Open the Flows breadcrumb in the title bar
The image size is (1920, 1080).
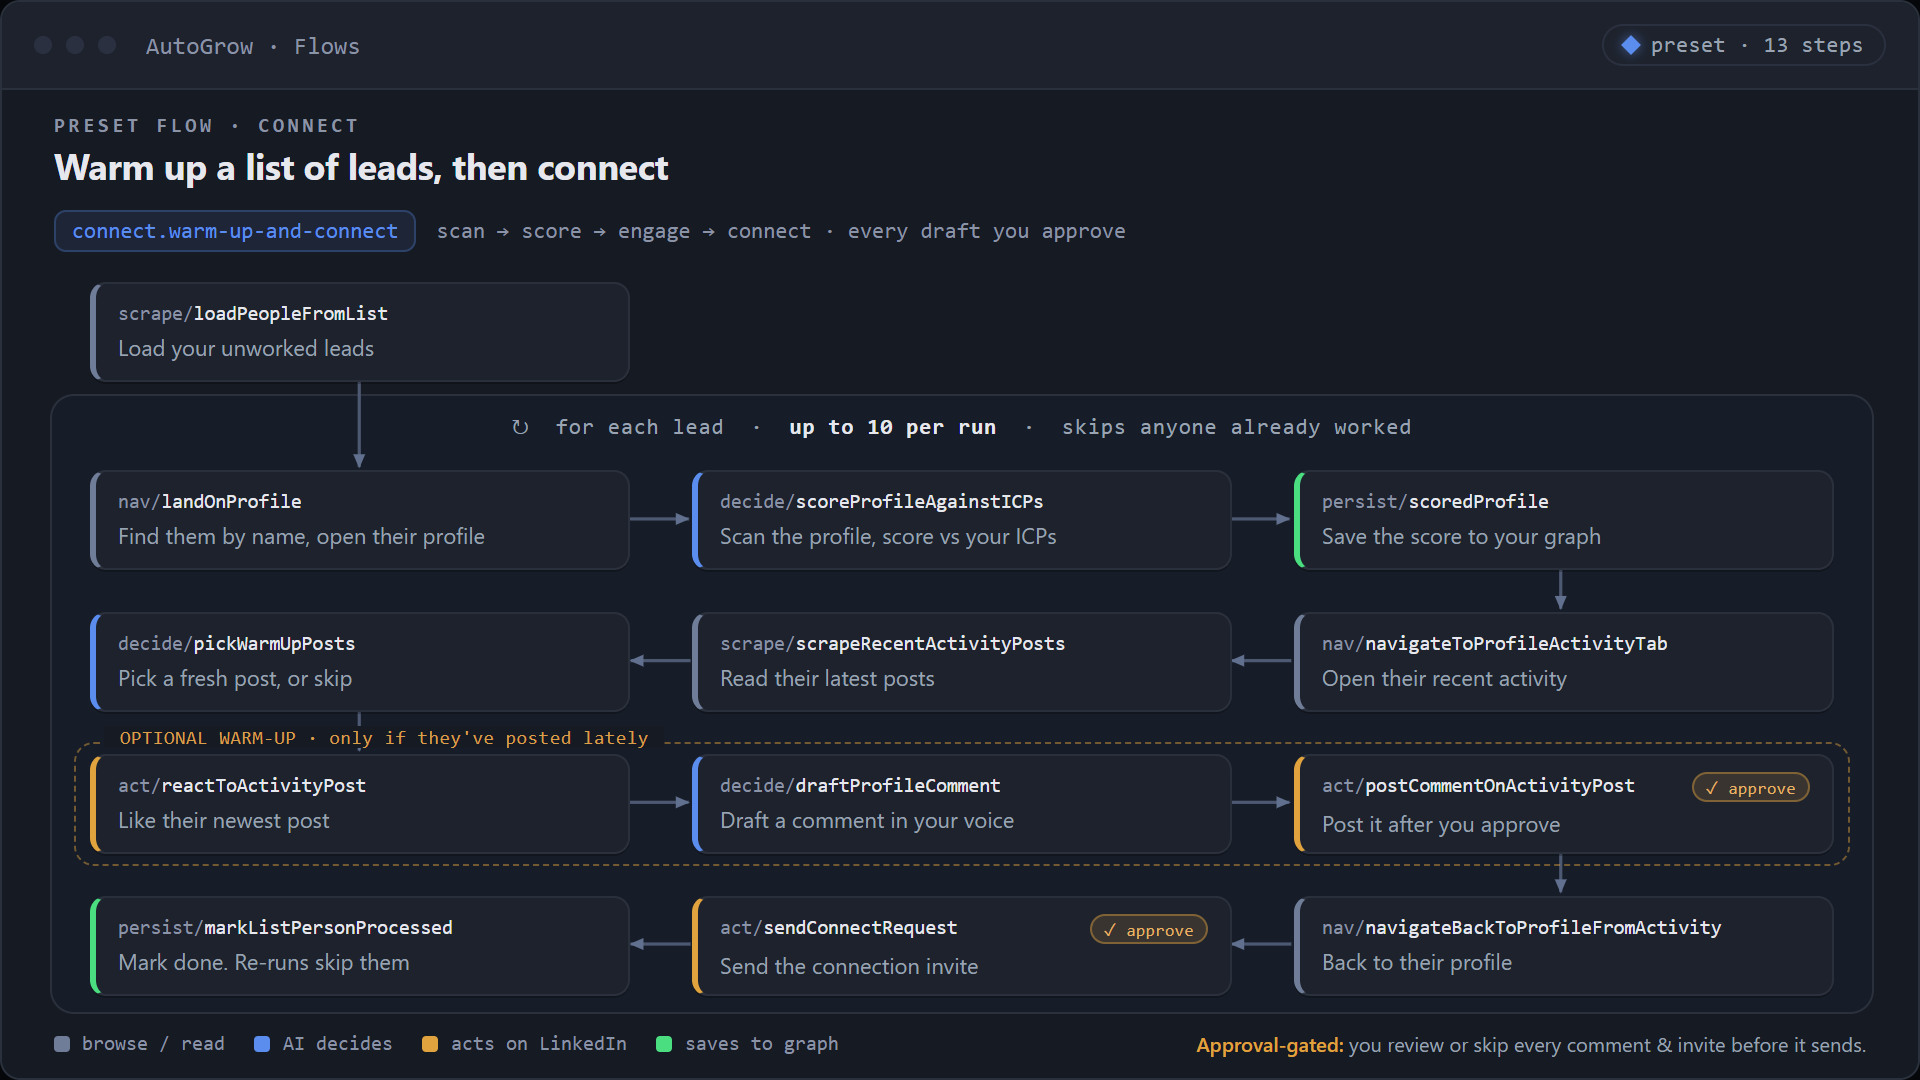(326, 46)
